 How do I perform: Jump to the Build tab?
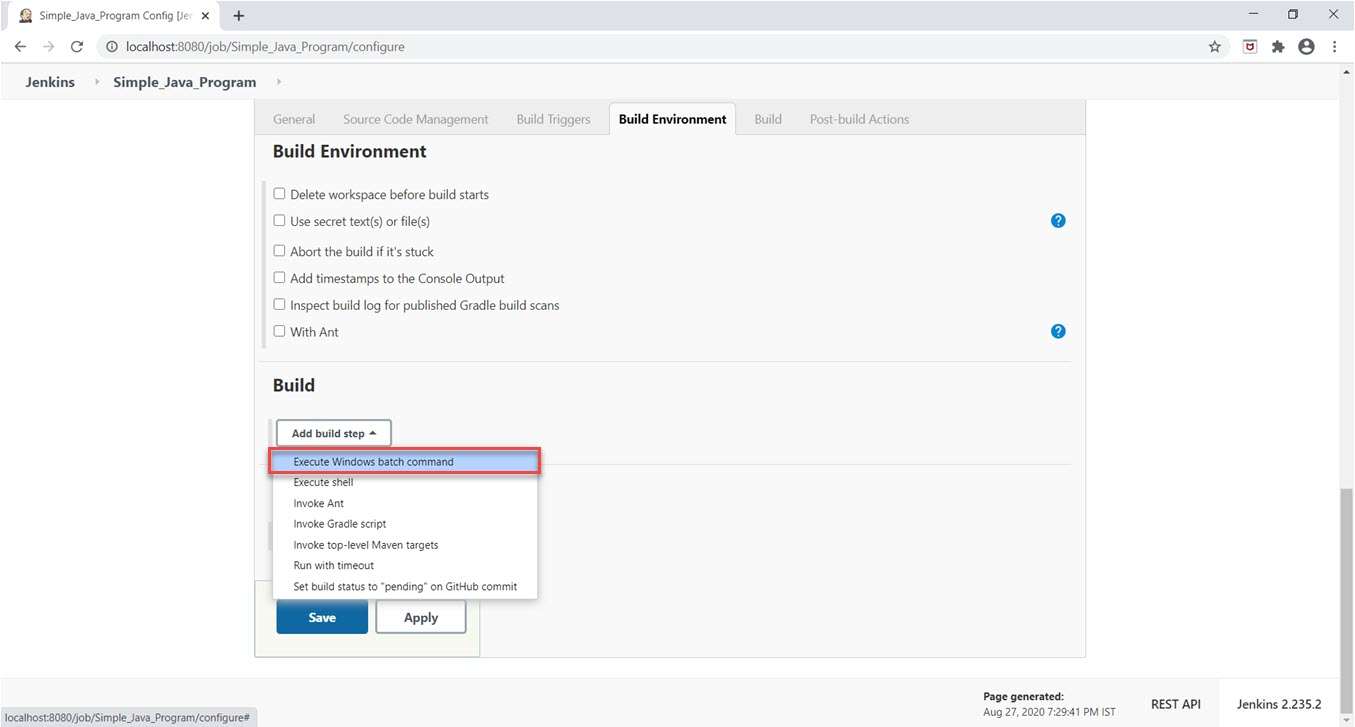pyautogui.click(x=768, y=119)
